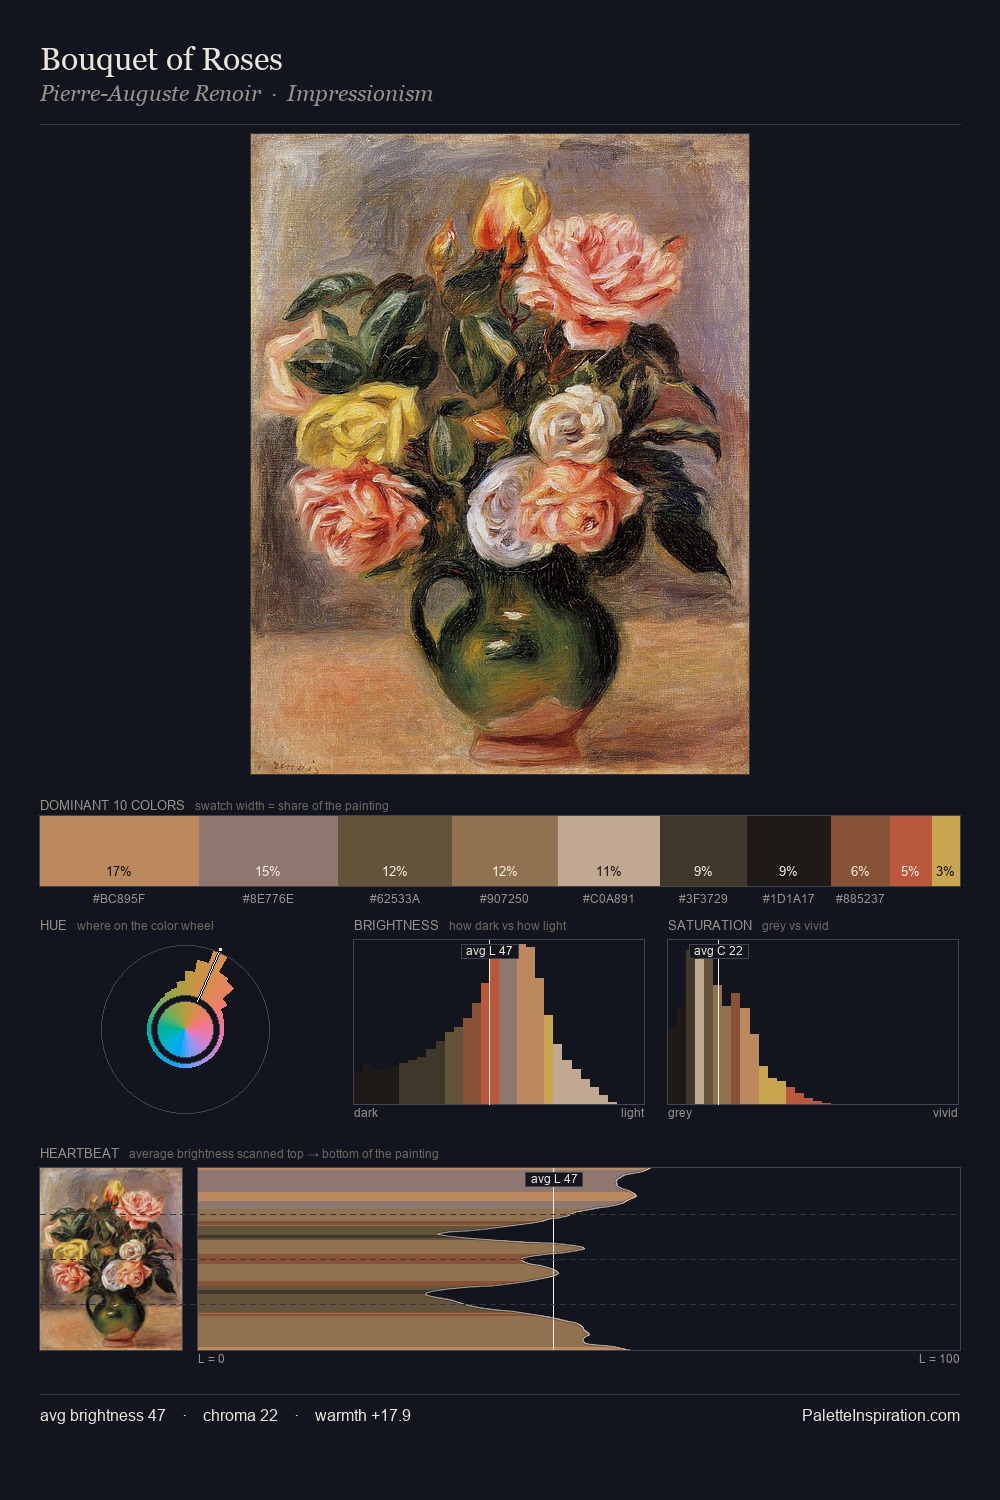Click the hex code #62533A label

tap(395, 899)
